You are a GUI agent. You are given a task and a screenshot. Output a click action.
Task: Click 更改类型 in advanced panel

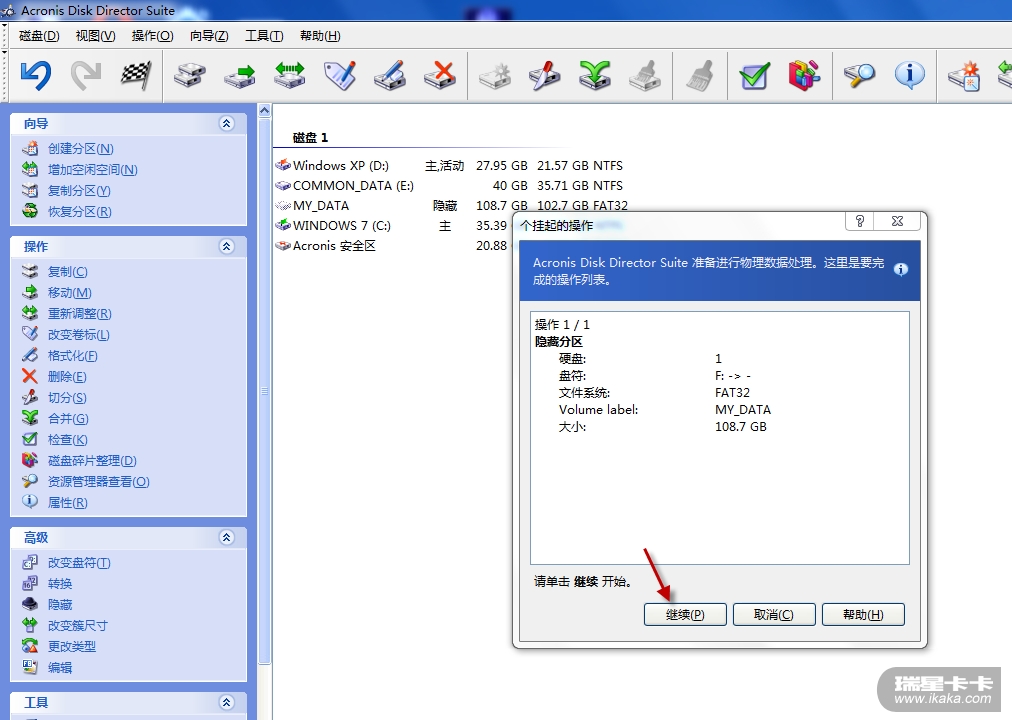[72, 646]
